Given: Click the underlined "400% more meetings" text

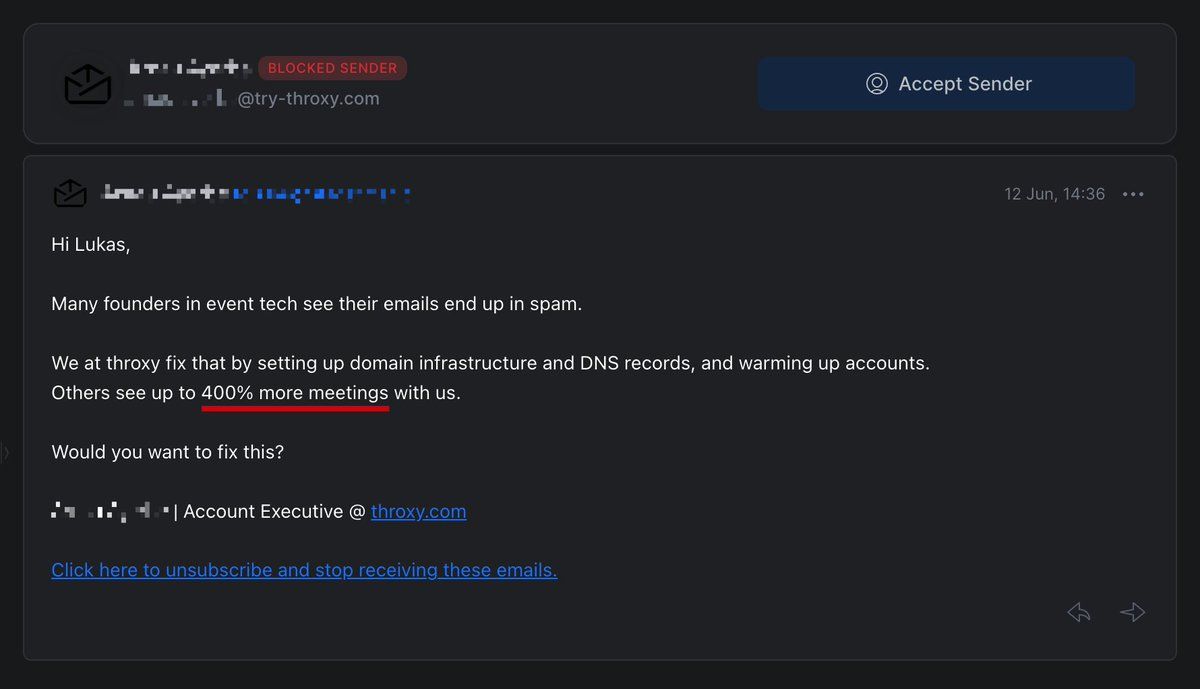Looking at the screenshot, I should pos(295,393).
